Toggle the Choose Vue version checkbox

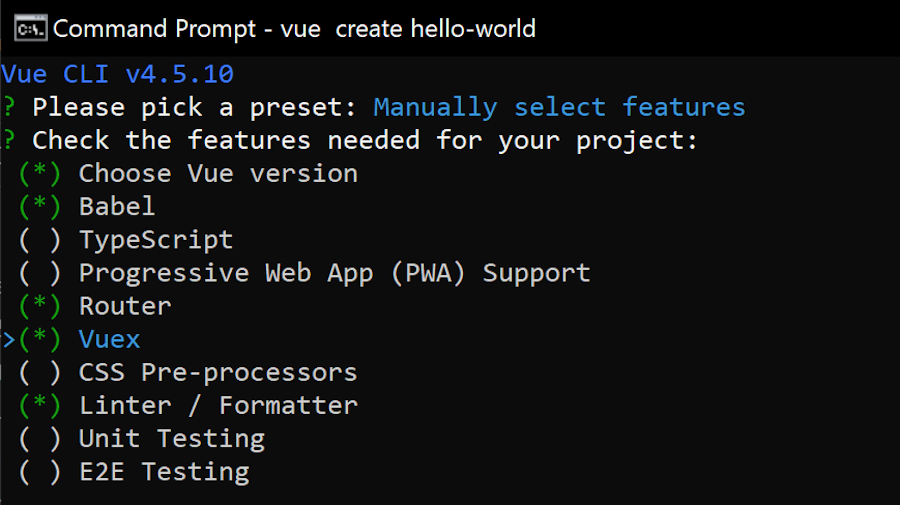click(40, 174)
